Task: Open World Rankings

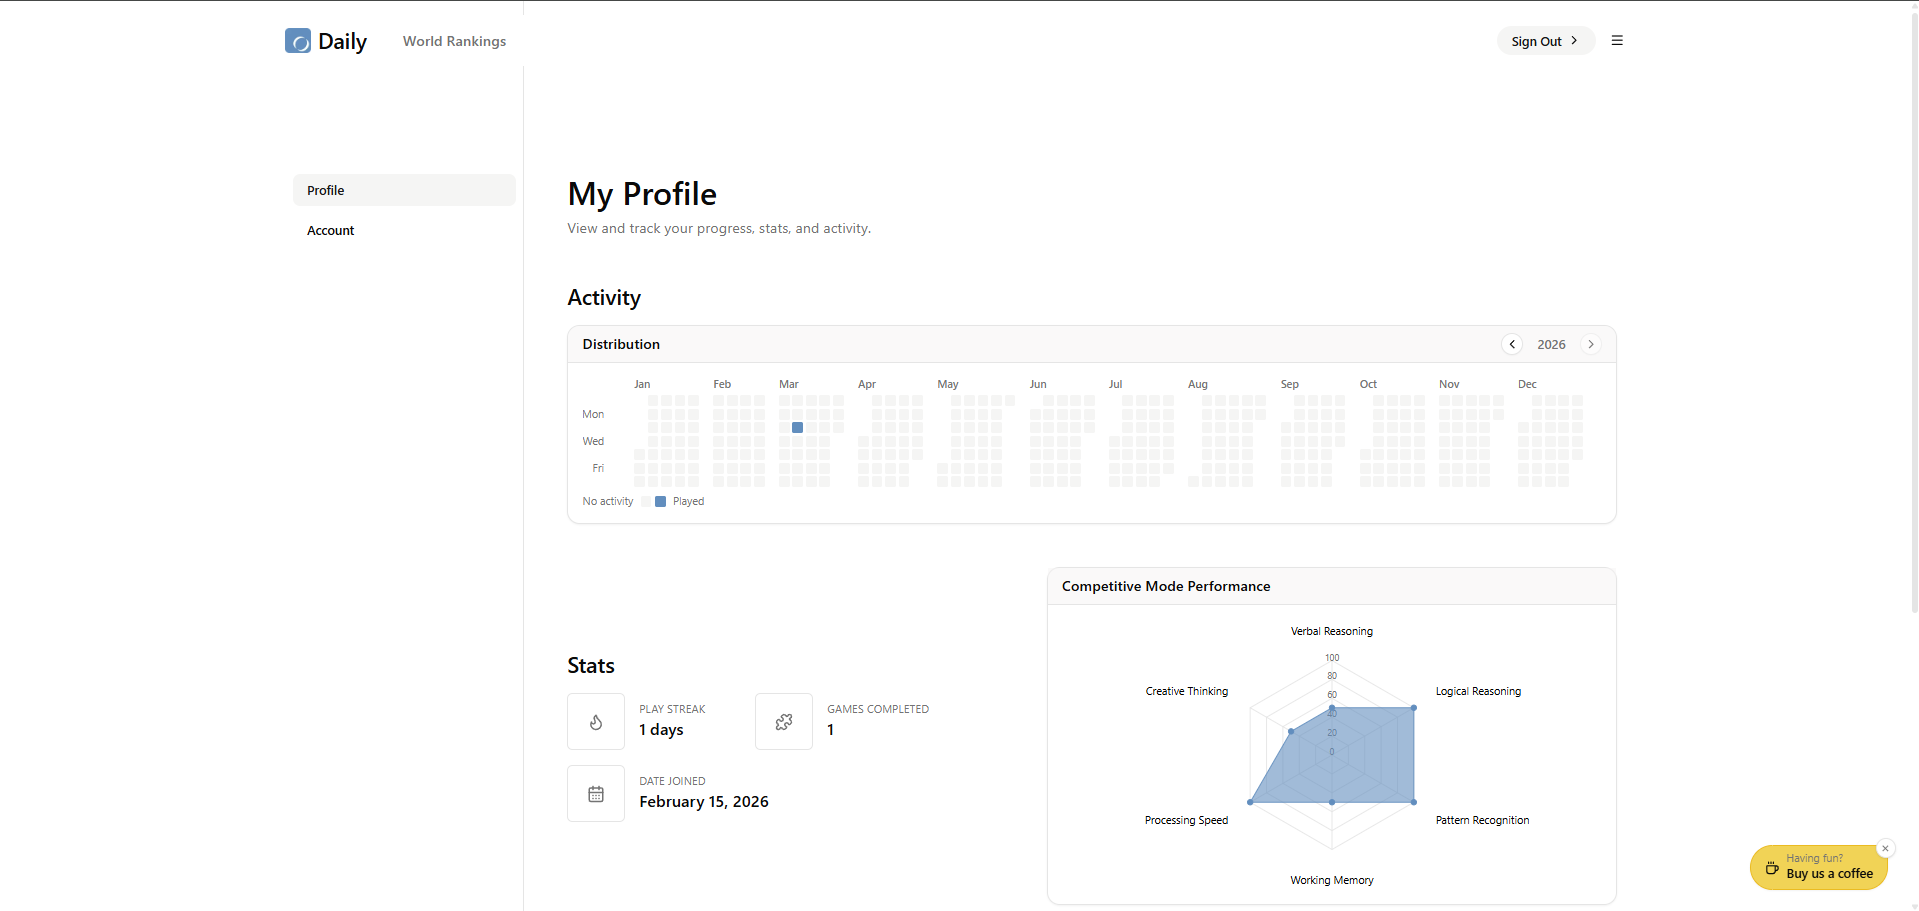Action: [x=454, y=41]
